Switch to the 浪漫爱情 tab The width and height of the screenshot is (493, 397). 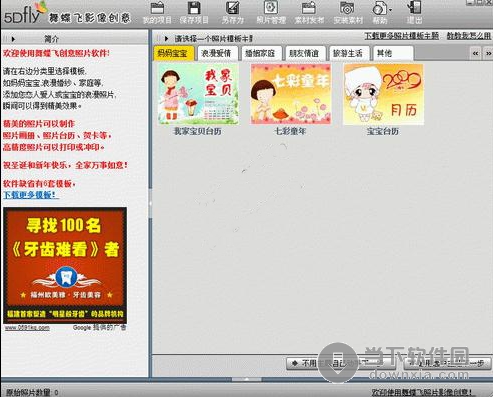tap(217, 53)
